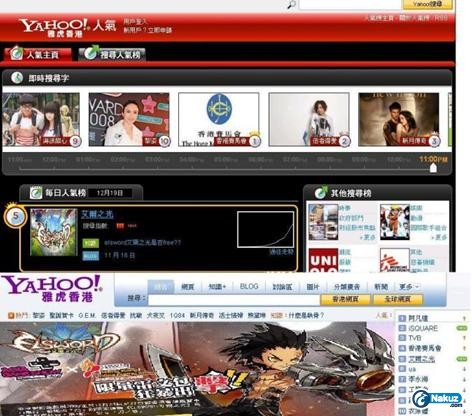Click the timeline slider handle at 11:00PM
The width and height of the screenshot is (472, 416).
(x=433, y=167)
